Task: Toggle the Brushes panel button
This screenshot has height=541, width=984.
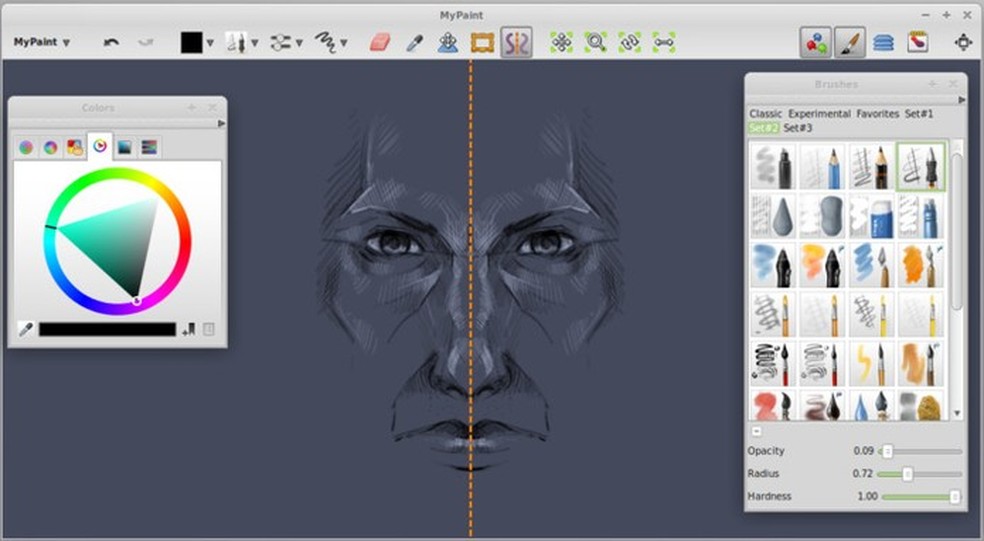Action: point(849,42)
